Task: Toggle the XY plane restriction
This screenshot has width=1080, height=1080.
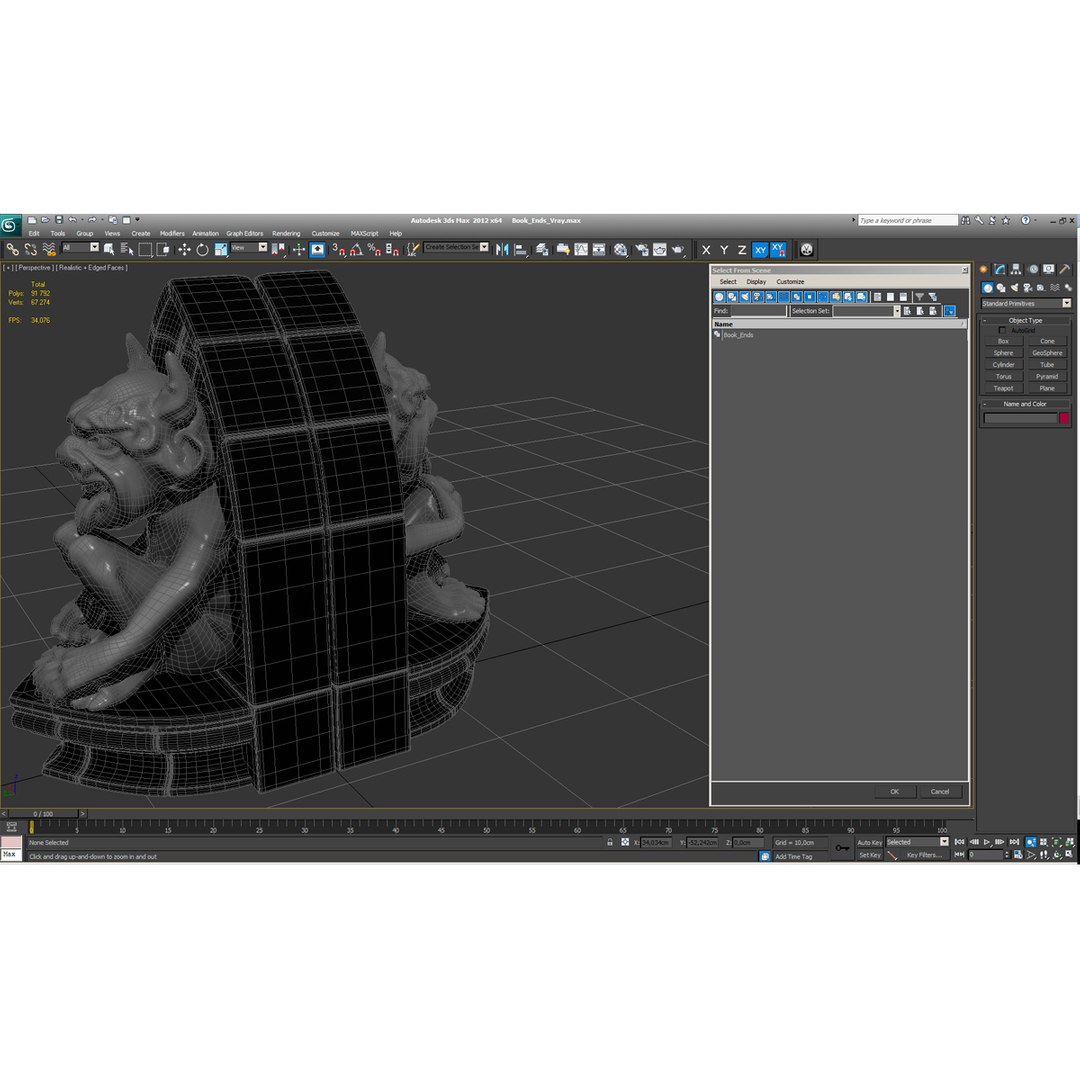Action: tap(760, 250)
